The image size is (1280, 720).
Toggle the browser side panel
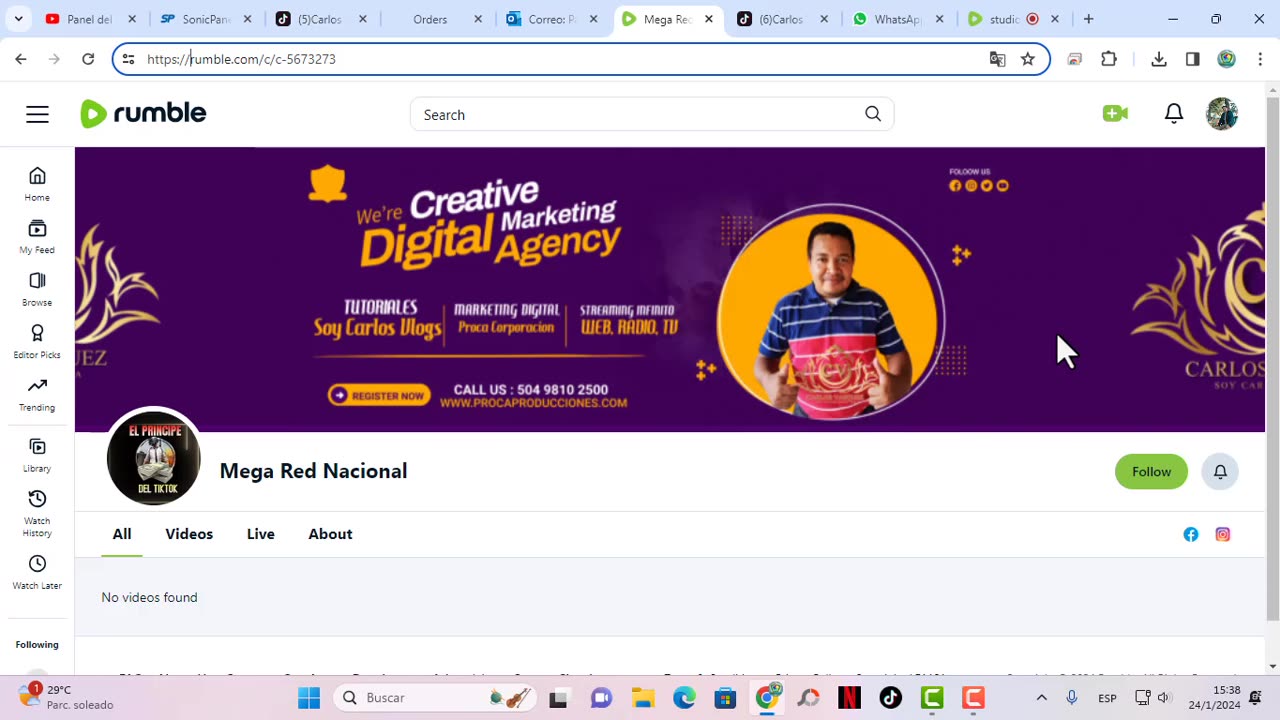1192,59
